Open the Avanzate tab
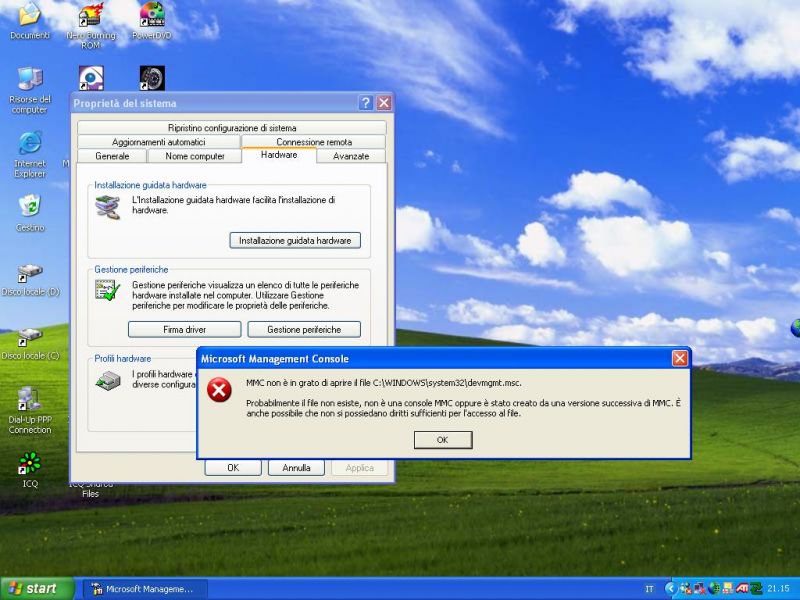Image resolution: width=800 pixels, height=600 pixels. [x=351, y=156]
